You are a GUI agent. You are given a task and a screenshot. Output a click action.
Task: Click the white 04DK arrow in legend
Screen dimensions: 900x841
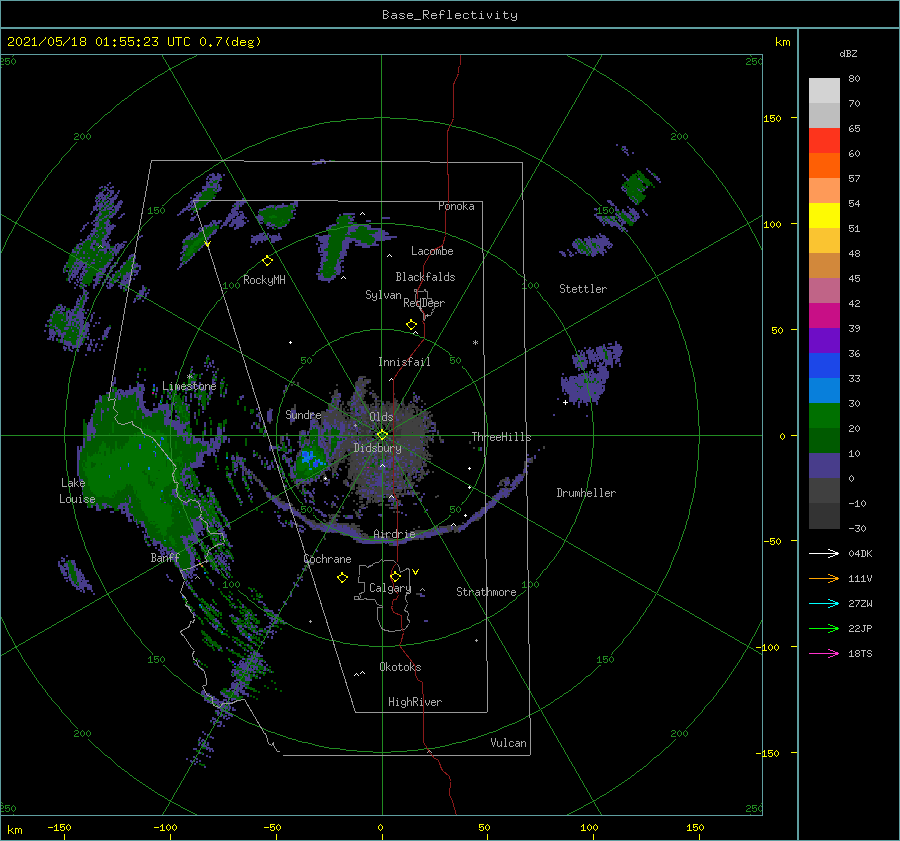[824, 553]
